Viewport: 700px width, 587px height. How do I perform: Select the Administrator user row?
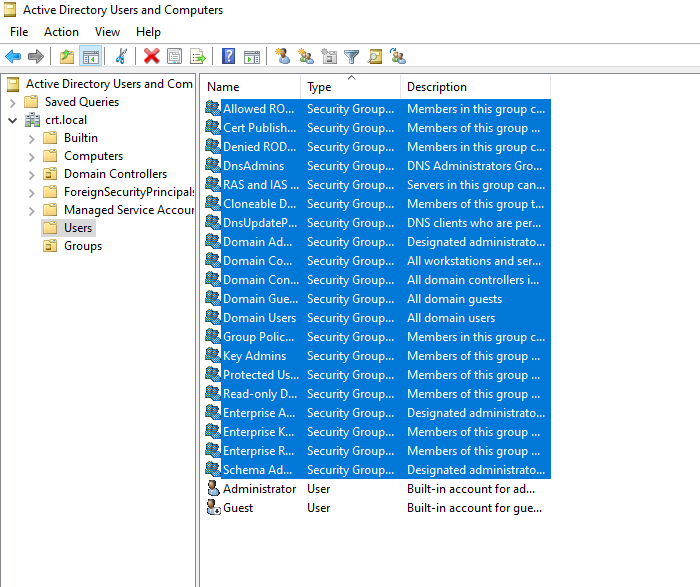click(378, 488)
